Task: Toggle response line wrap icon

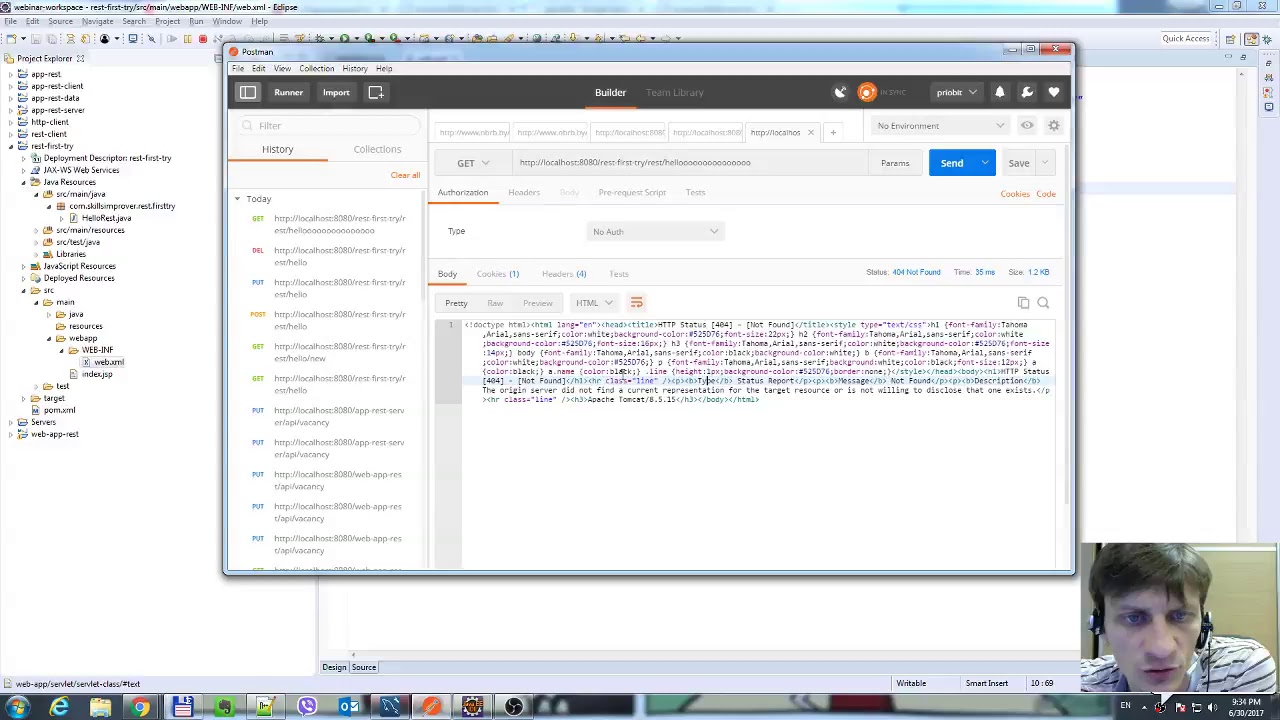Action: point(636,303)
